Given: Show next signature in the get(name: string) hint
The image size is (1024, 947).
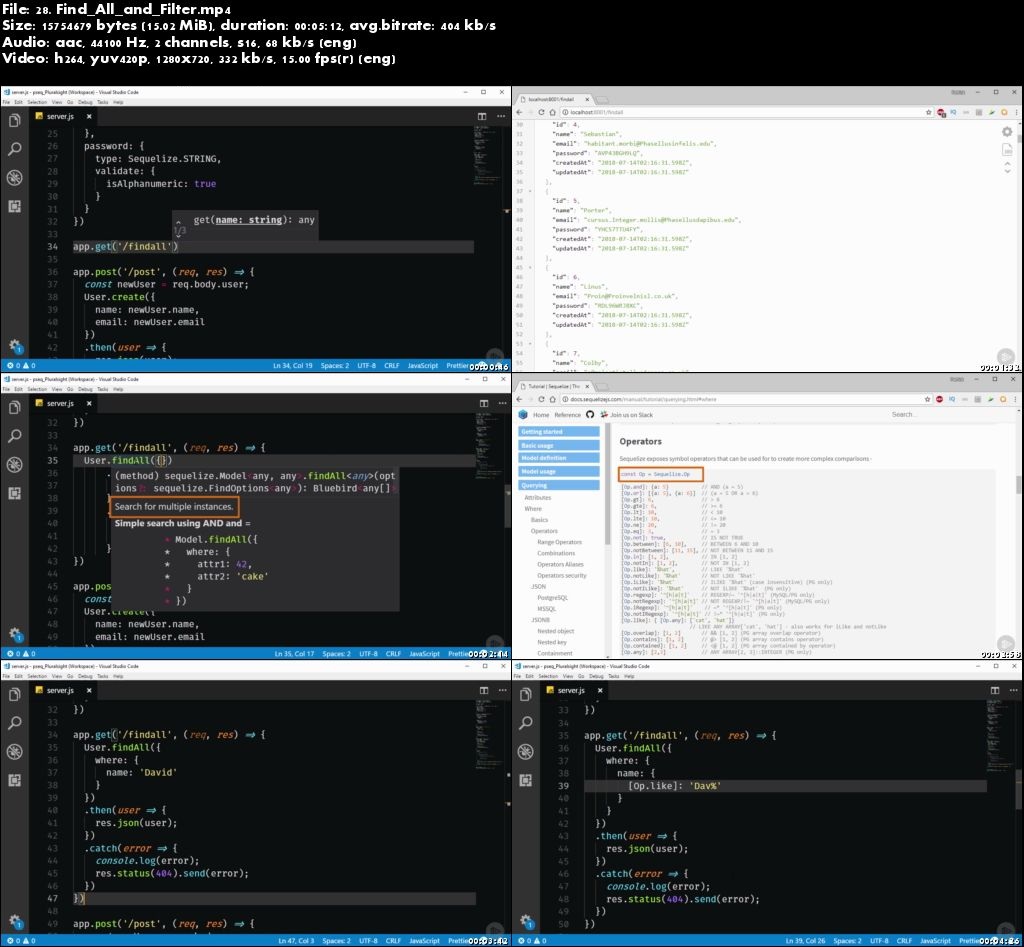Looking at the screenshot, I should coord(179,235).
